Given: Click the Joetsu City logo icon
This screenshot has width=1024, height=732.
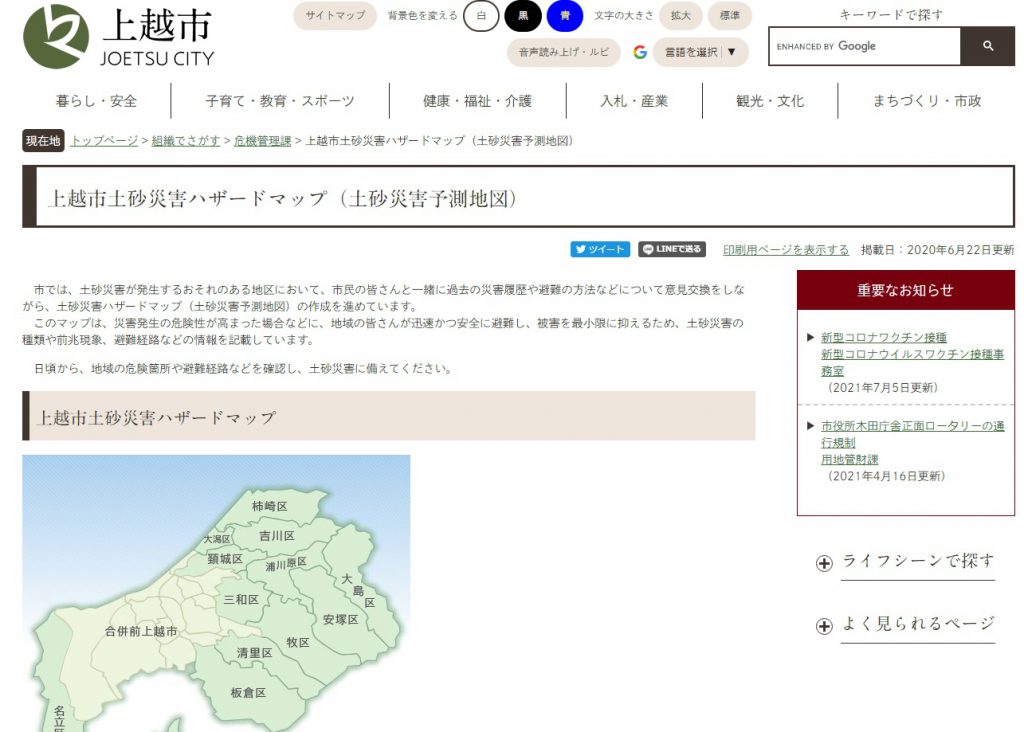Looking at the screenshot, I should 56,36.
